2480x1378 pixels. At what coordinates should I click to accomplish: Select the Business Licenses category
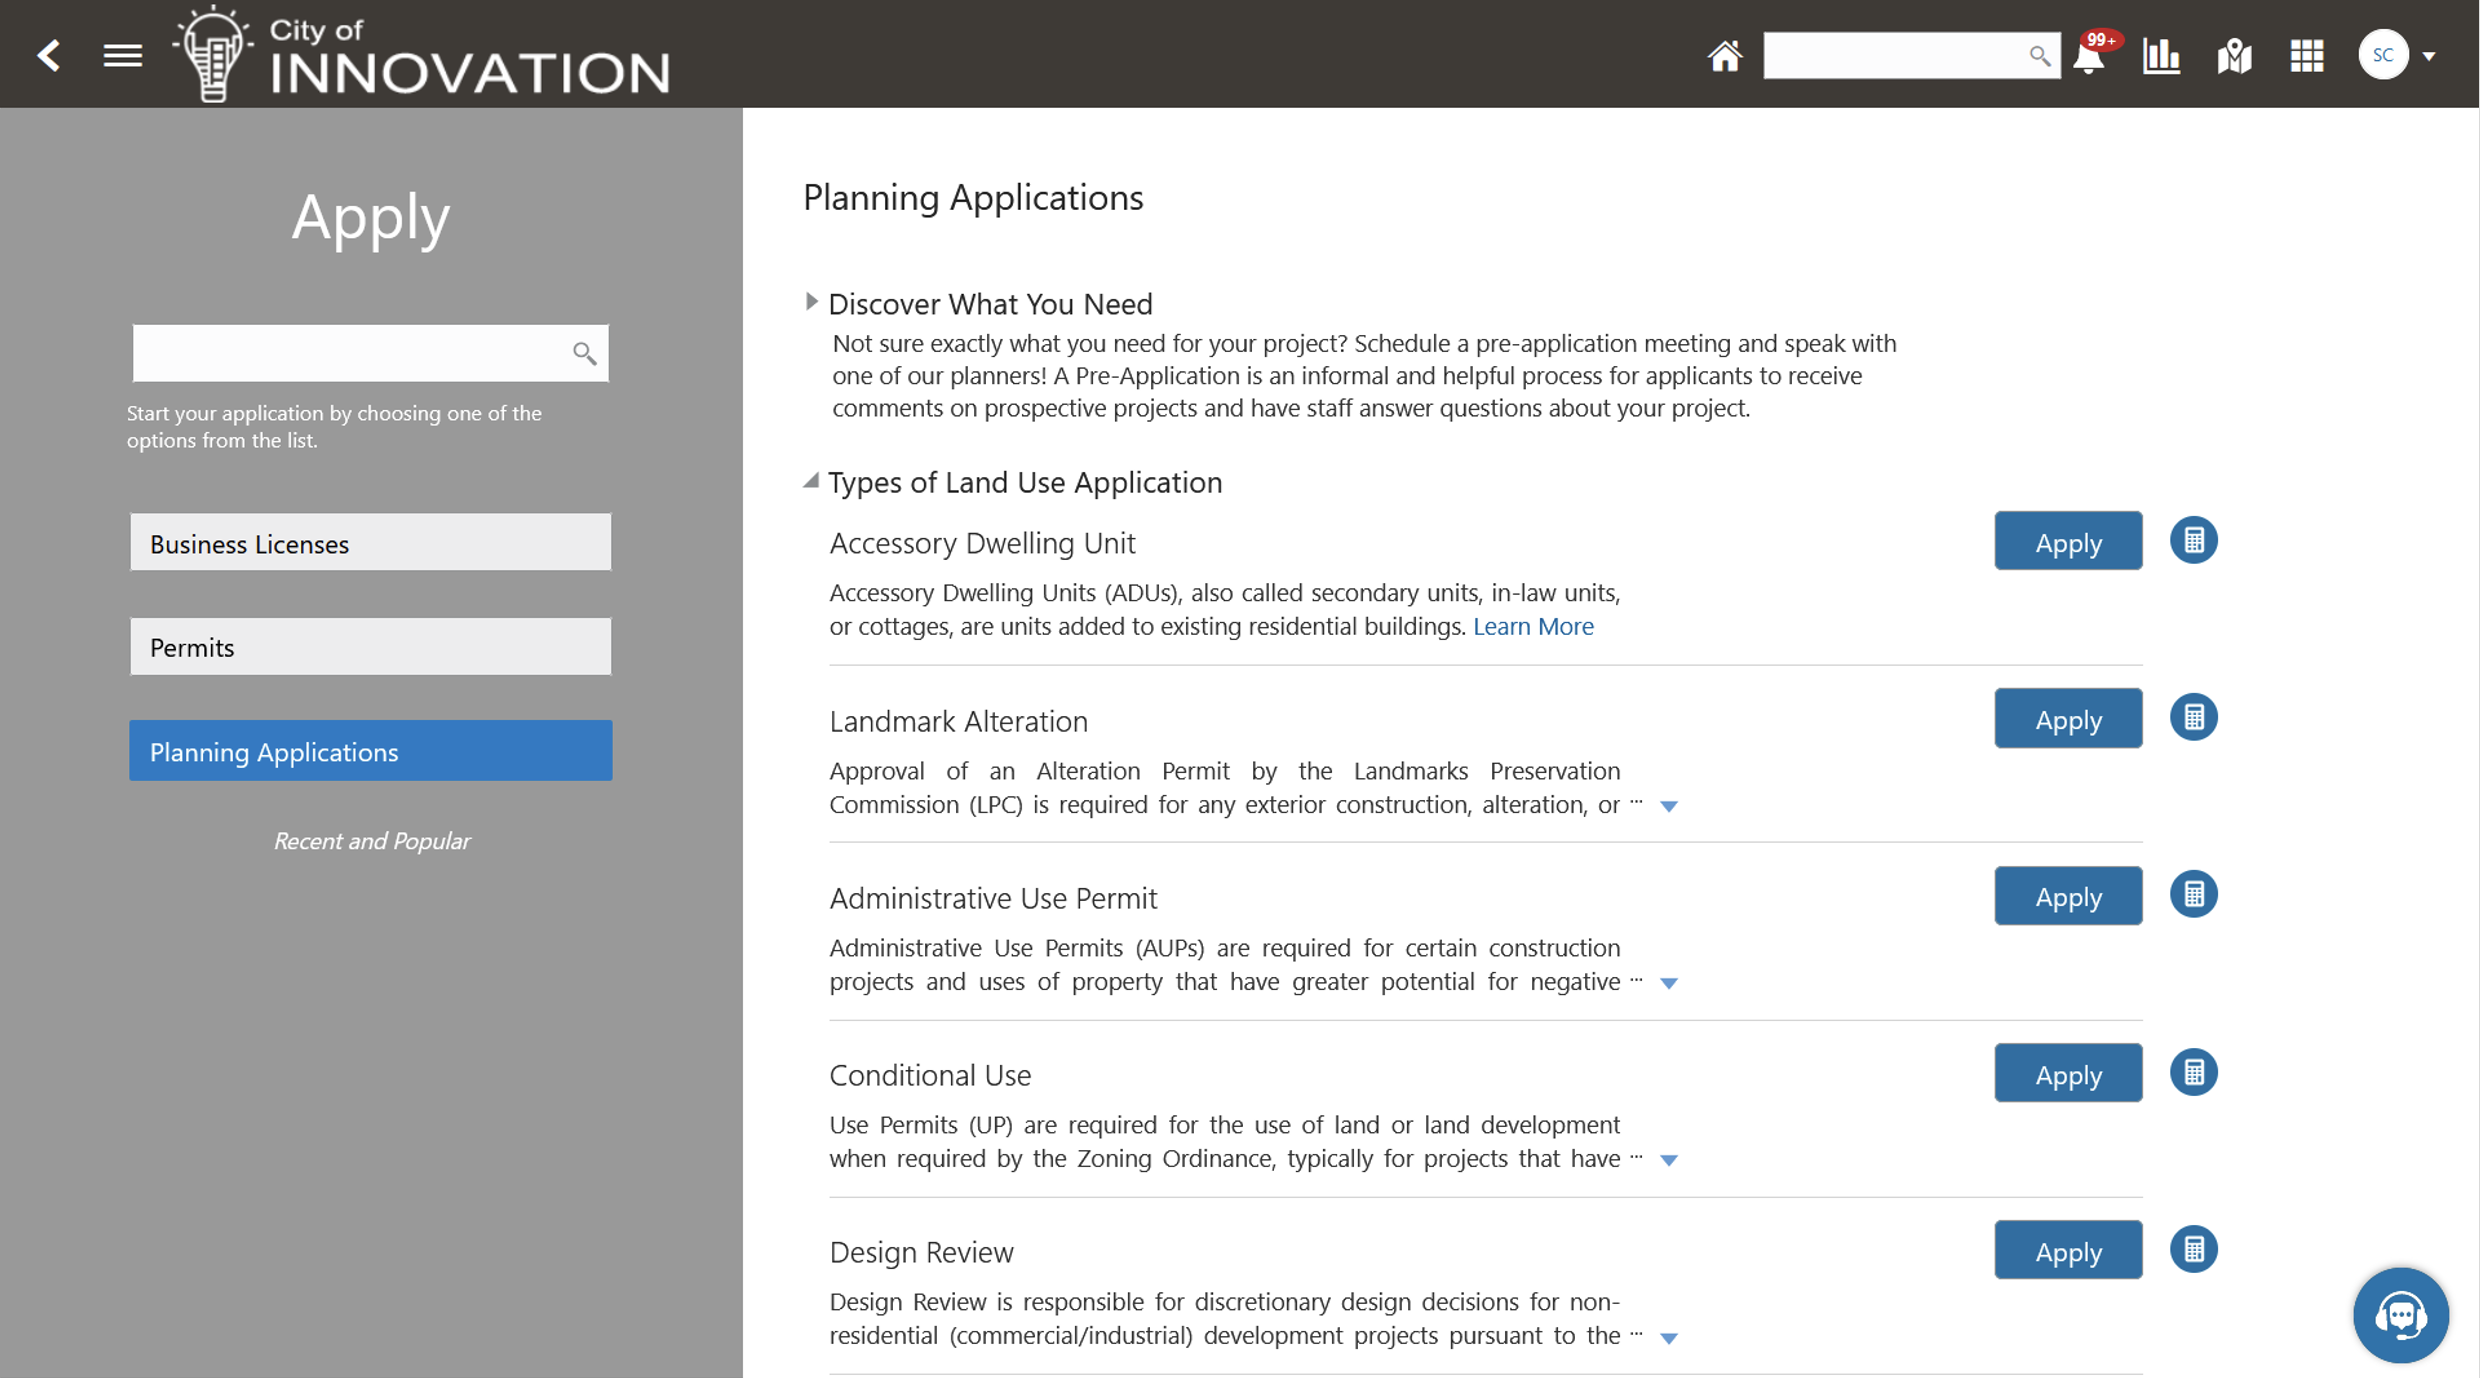click(370, 542)
